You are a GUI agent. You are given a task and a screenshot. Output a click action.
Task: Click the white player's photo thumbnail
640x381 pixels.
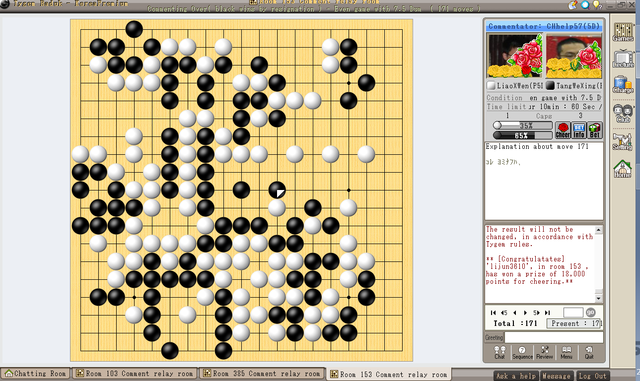click(515, 56)
